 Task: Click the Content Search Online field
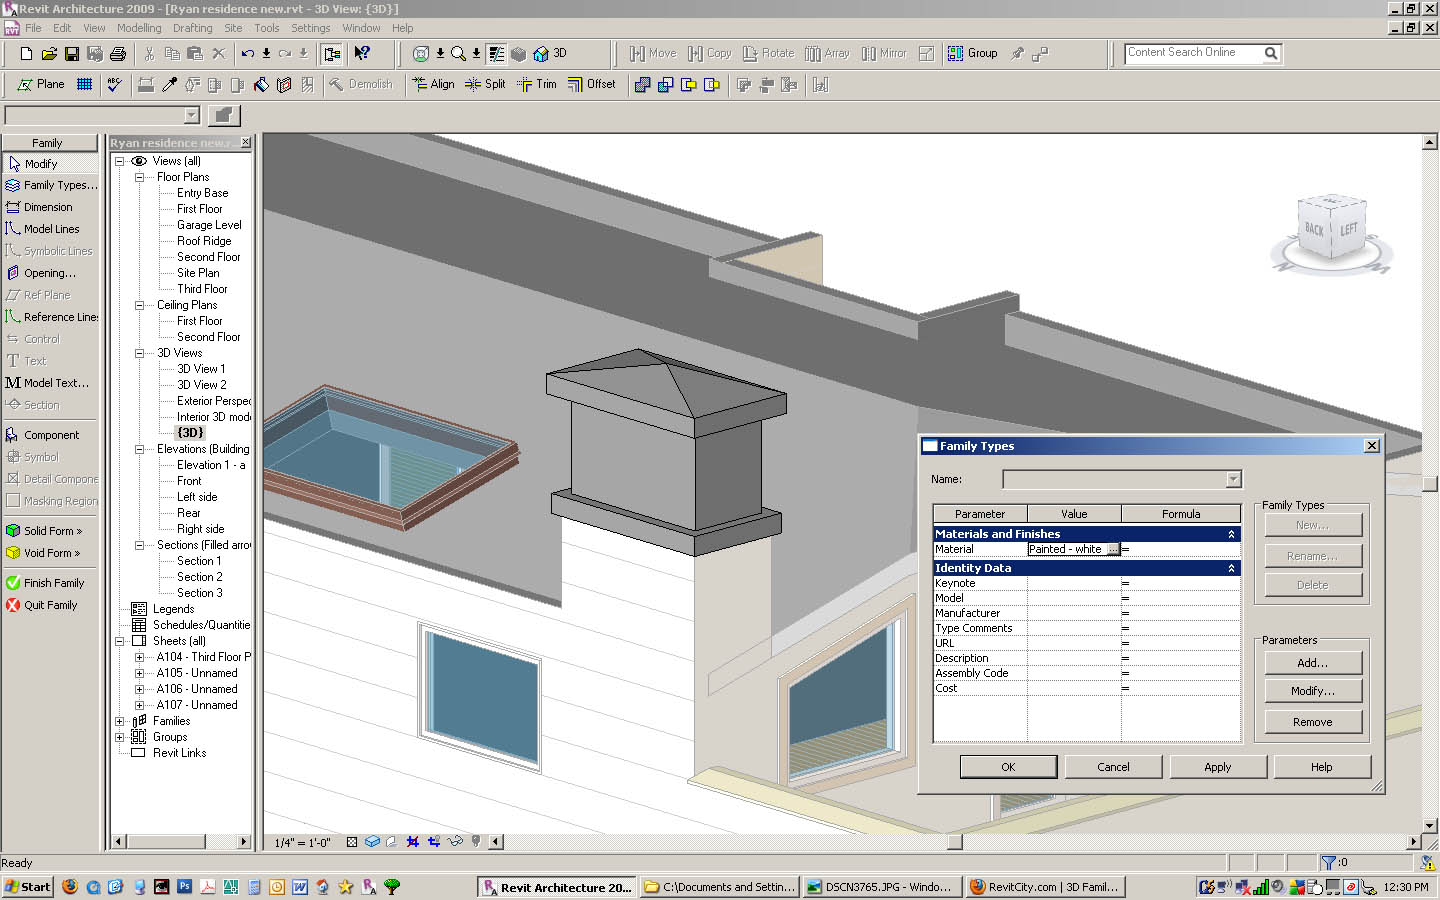point(1192,53)
